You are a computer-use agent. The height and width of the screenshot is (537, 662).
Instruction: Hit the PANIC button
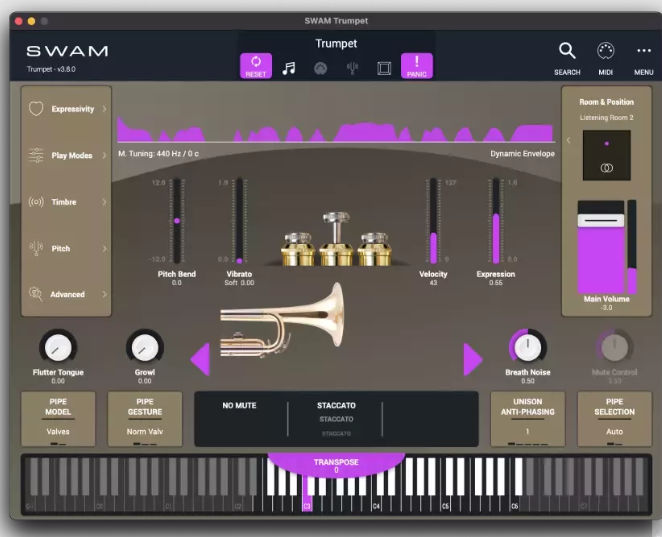tap(417, 66)
